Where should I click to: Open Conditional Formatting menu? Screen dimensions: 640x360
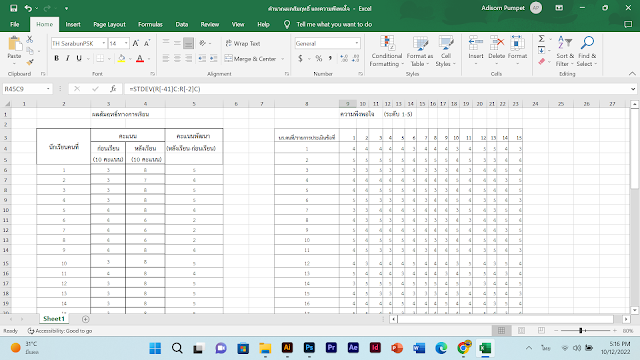tap(387, 51)
